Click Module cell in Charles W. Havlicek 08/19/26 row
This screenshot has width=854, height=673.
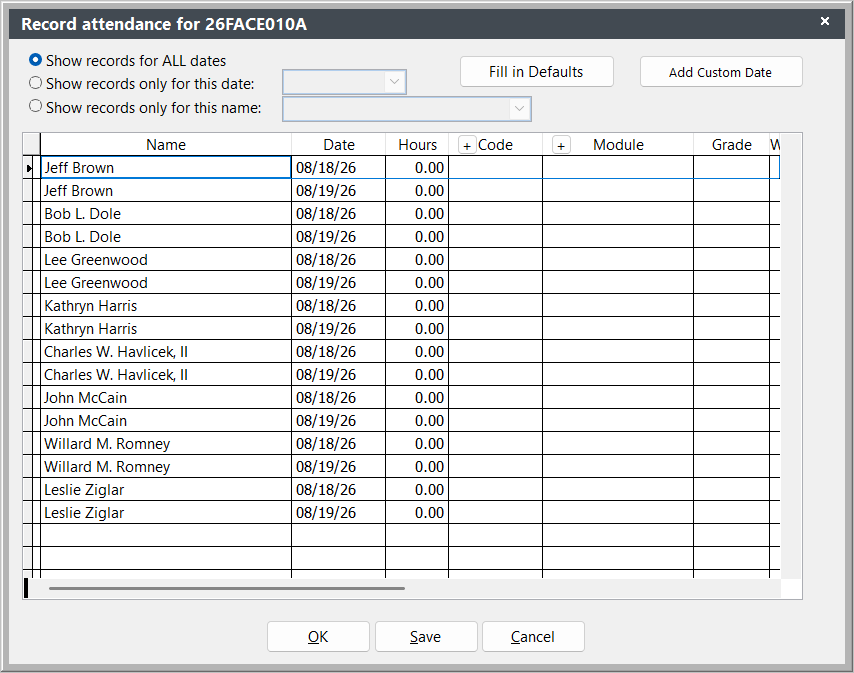(x=618, y=375)
